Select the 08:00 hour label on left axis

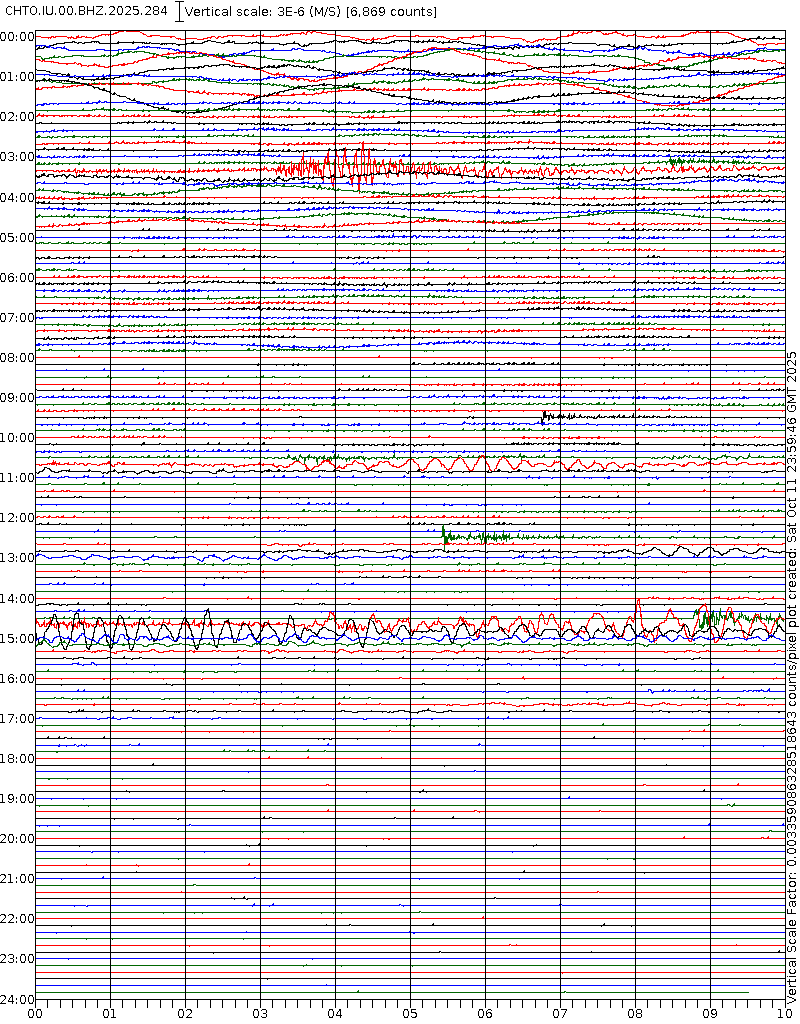pos(18,357)
